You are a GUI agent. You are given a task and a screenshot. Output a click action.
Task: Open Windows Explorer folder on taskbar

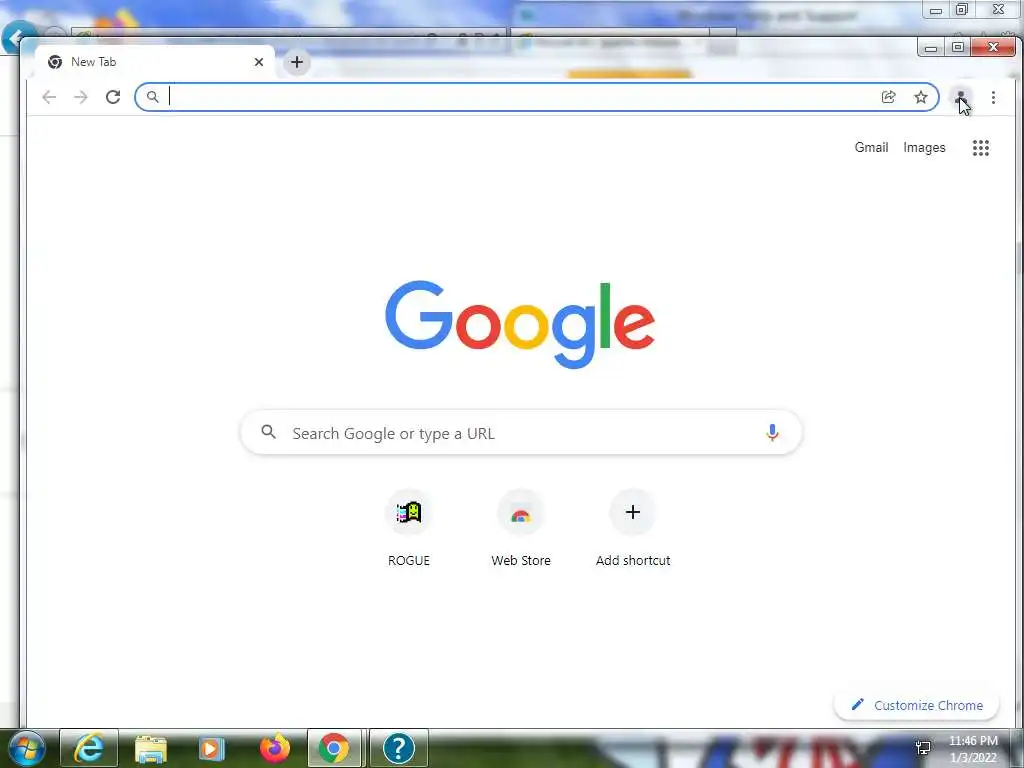click(x=151, y=748)
